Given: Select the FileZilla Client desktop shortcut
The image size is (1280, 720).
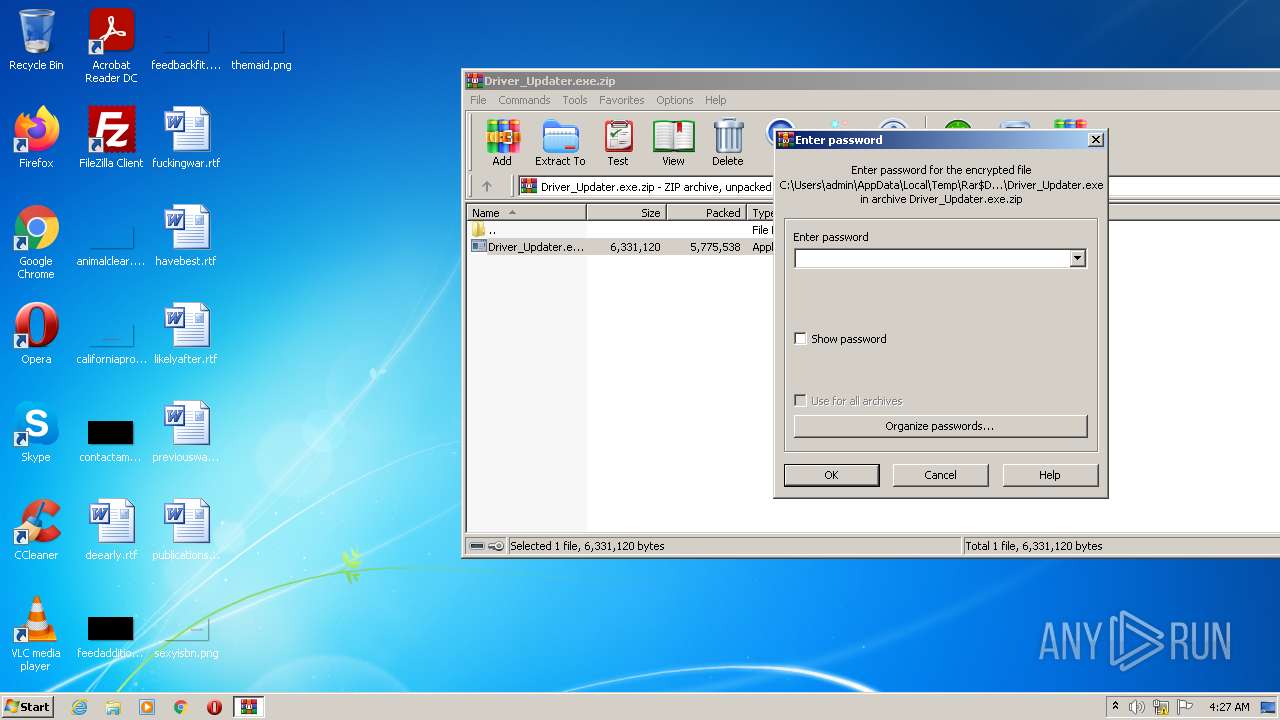Looking at the screenshot, I should pos(111,137).
